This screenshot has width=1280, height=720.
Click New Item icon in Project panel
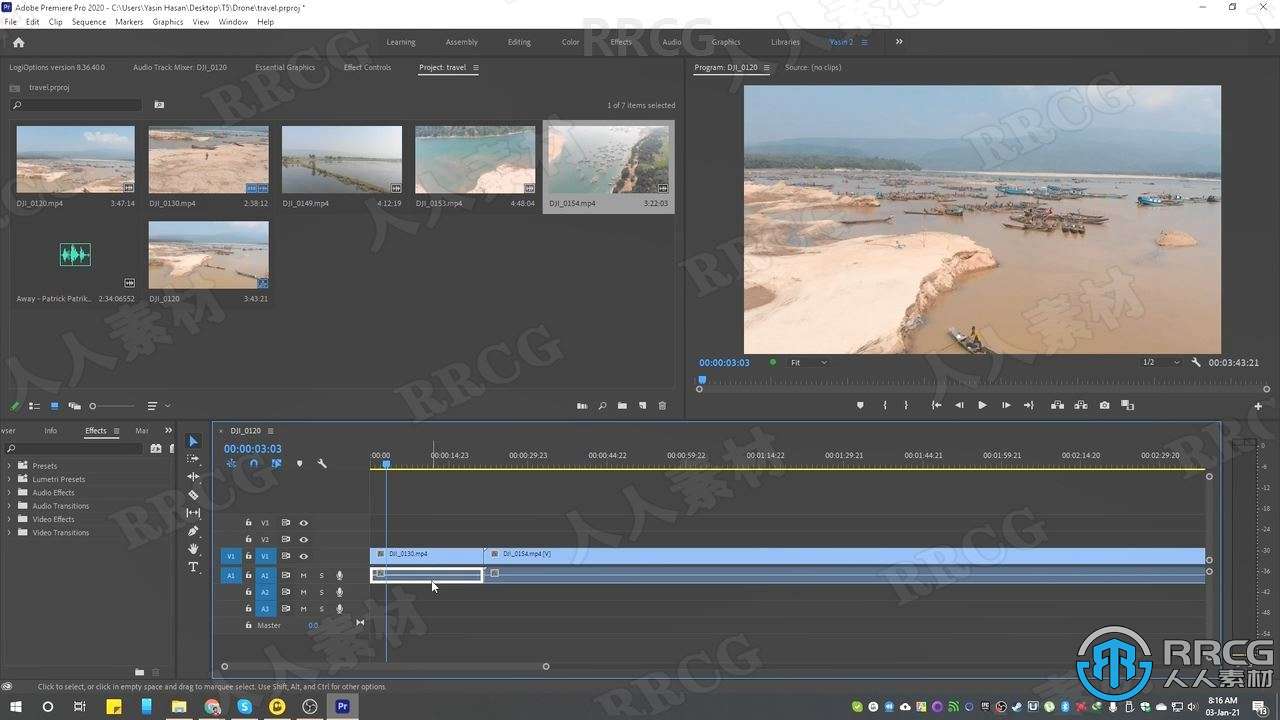click(642, 406)
